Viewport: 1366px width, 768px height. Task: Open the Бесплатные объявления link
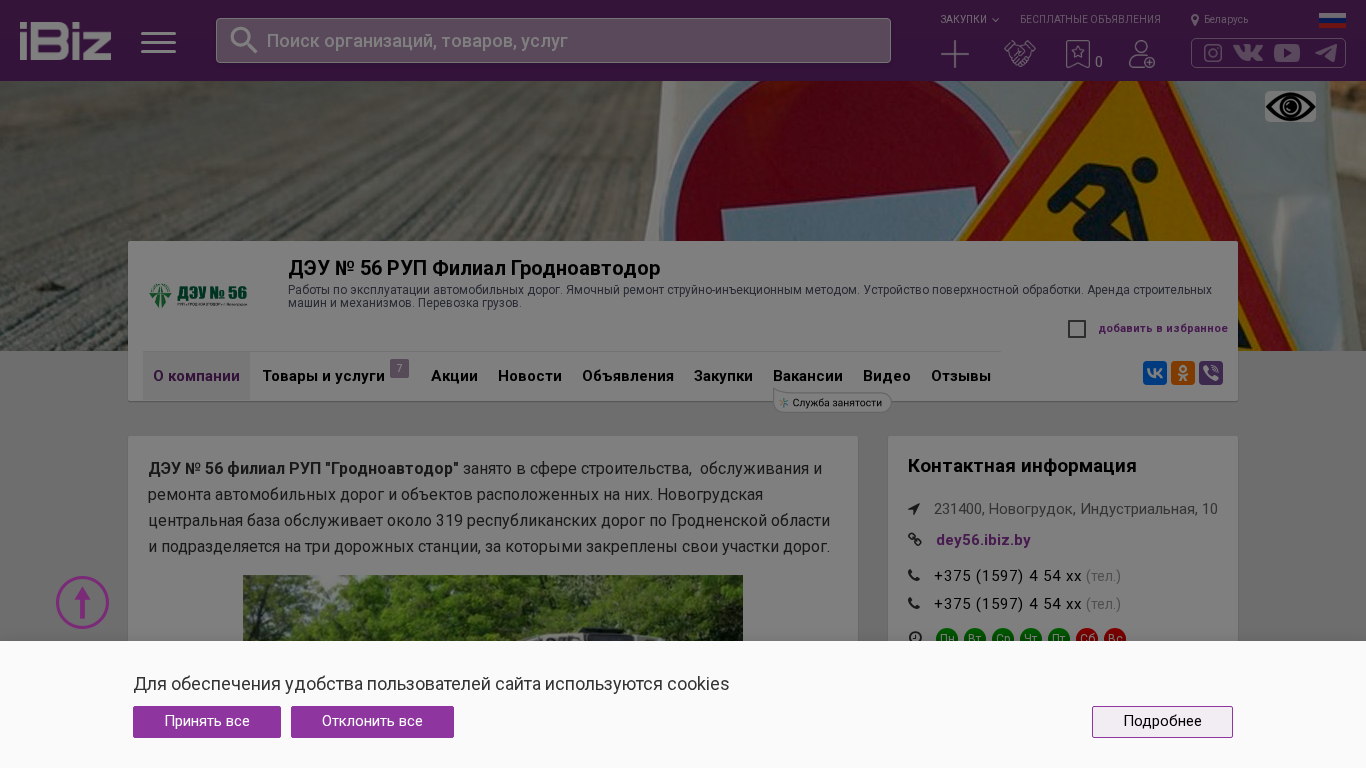[x=1090, y=20]
